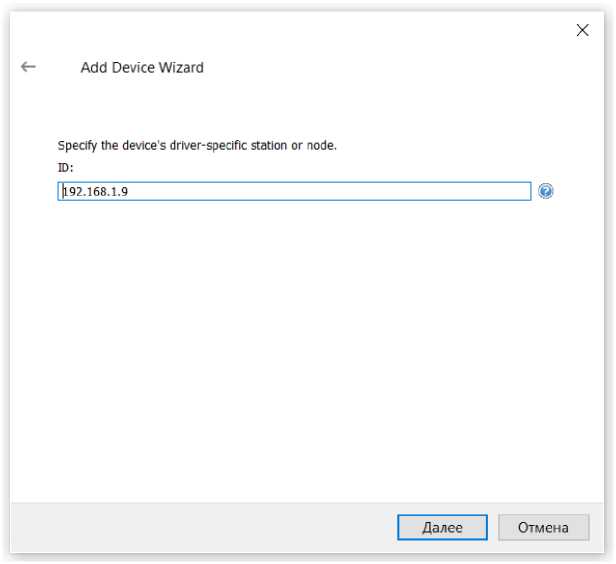The image size is (616, 564).
Task: Select the highlighted default Далее button
Action: pos(442,527)
